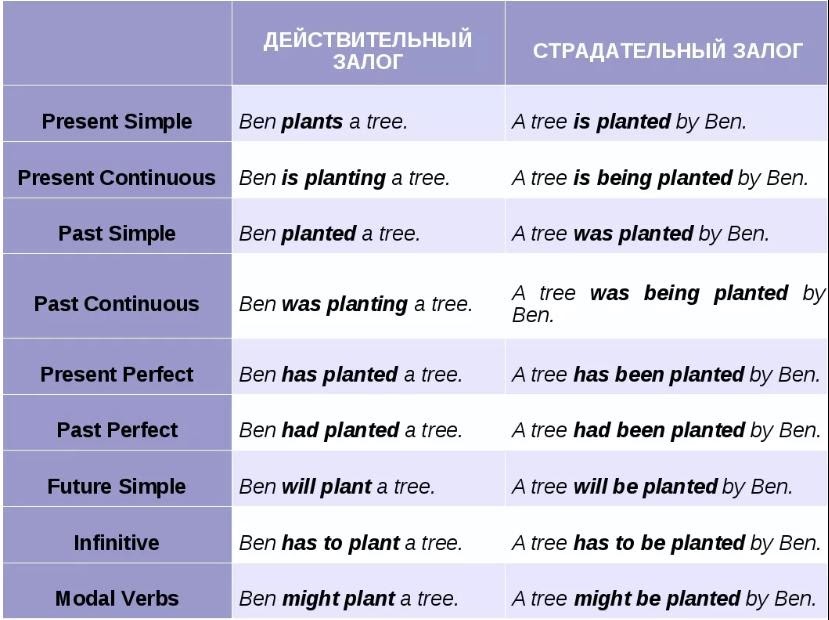Viewport: 829px width, 620px height.
Task: Select the "Present Perfect" row label
Action: tap(117, 374)
